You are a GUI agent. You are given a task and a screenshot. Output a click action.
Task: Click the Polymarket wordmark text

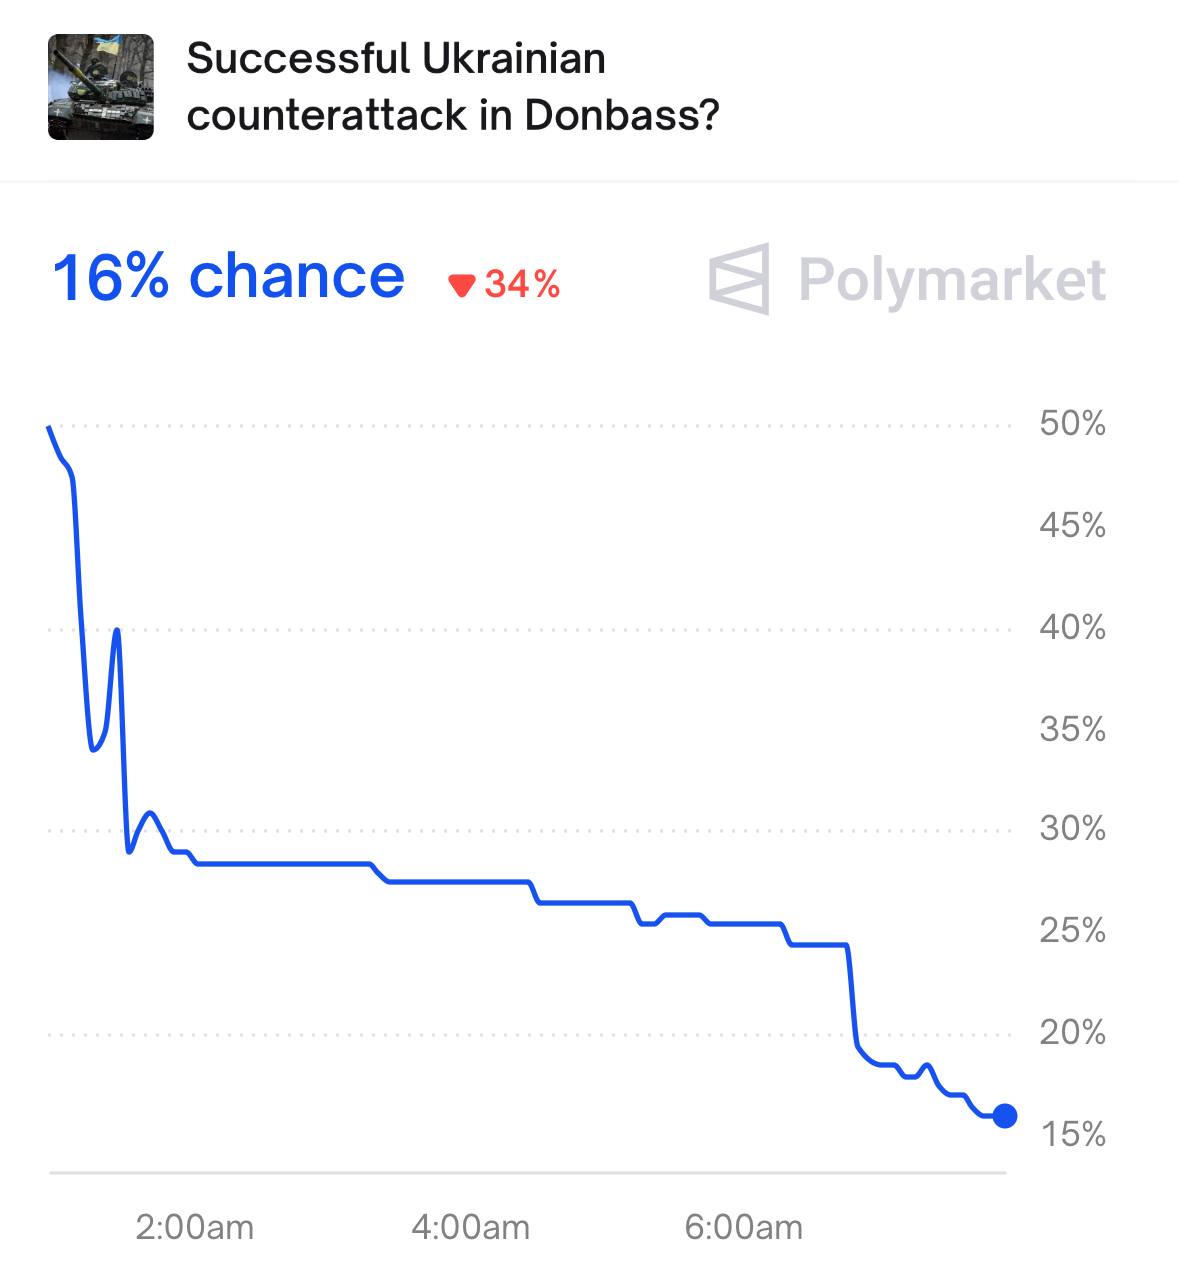point(951,279)
